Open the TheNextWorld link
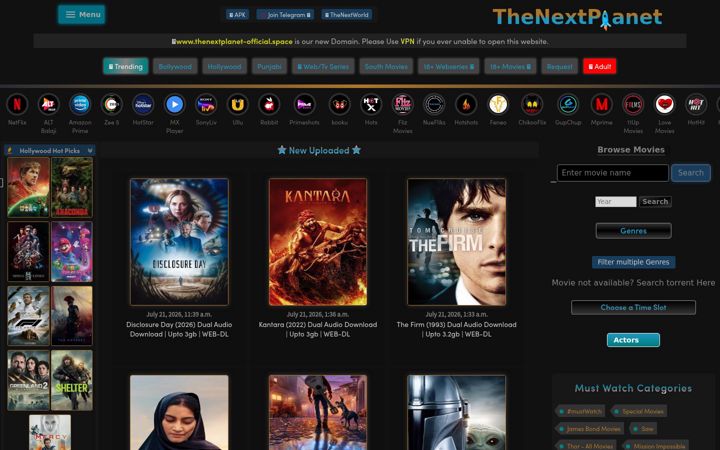Viewport: 720px width, 450px height. [347, 15]
